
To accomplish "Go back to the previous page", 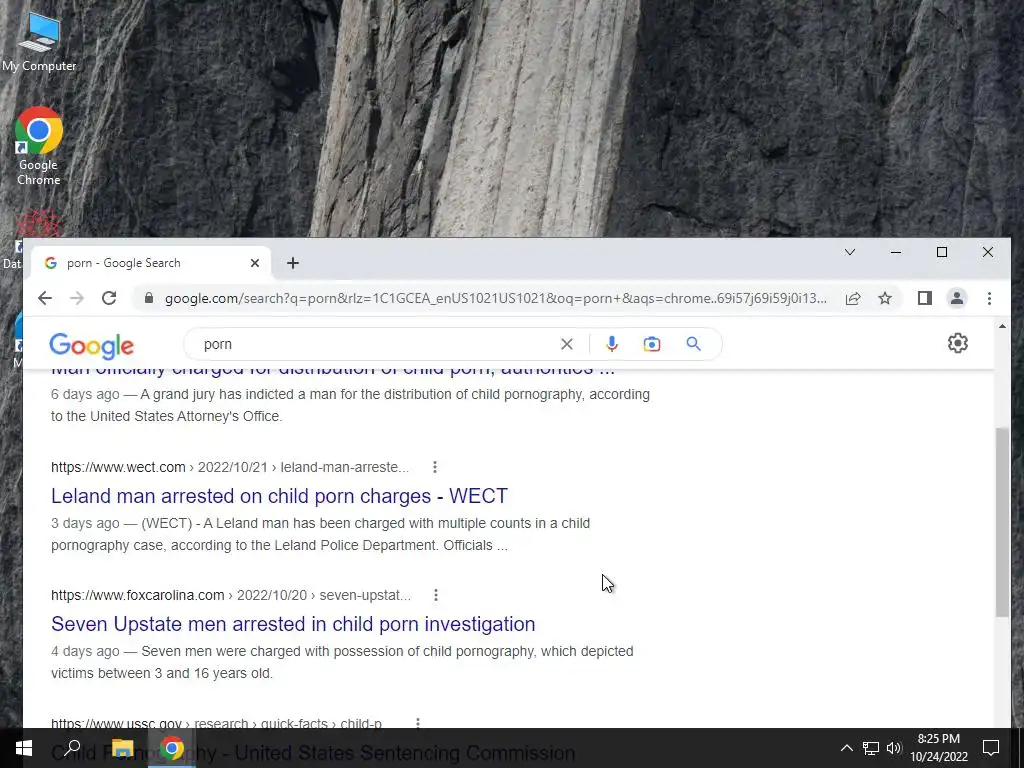I will [x=44, y=298].
